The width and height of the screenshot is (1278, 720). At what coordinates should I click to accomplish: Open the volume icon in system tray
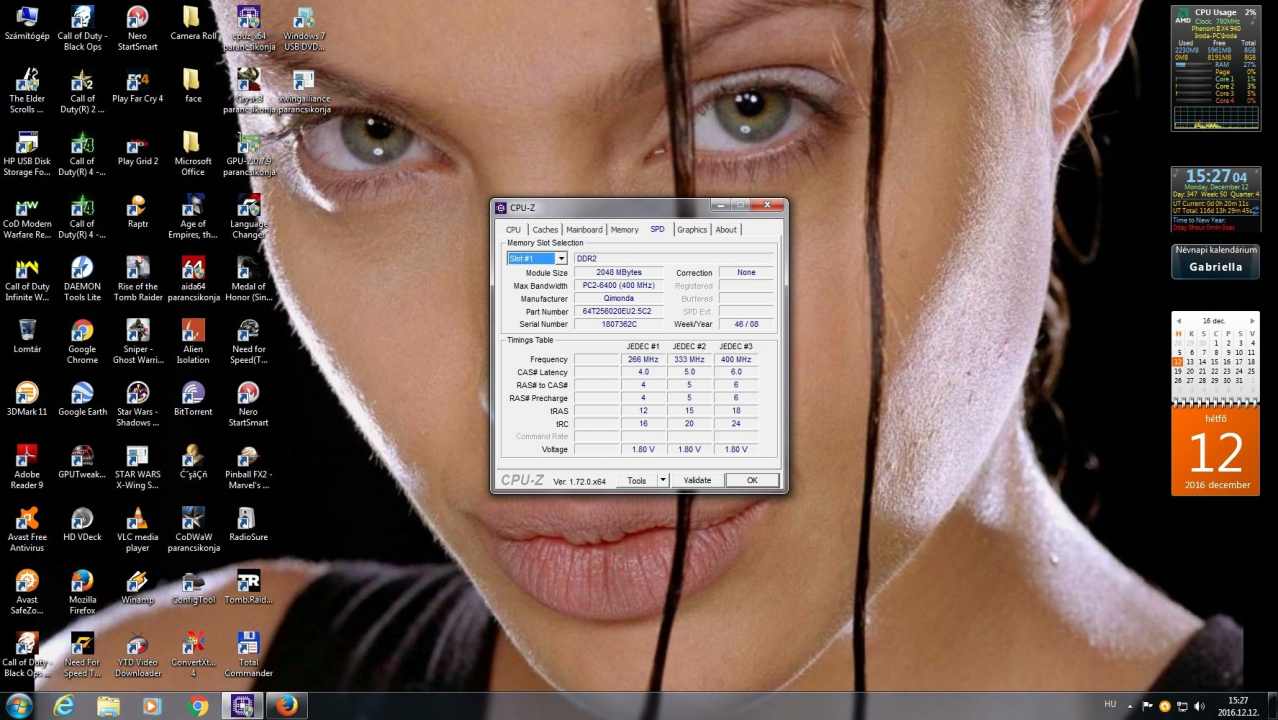click(x=1200, y=706)
